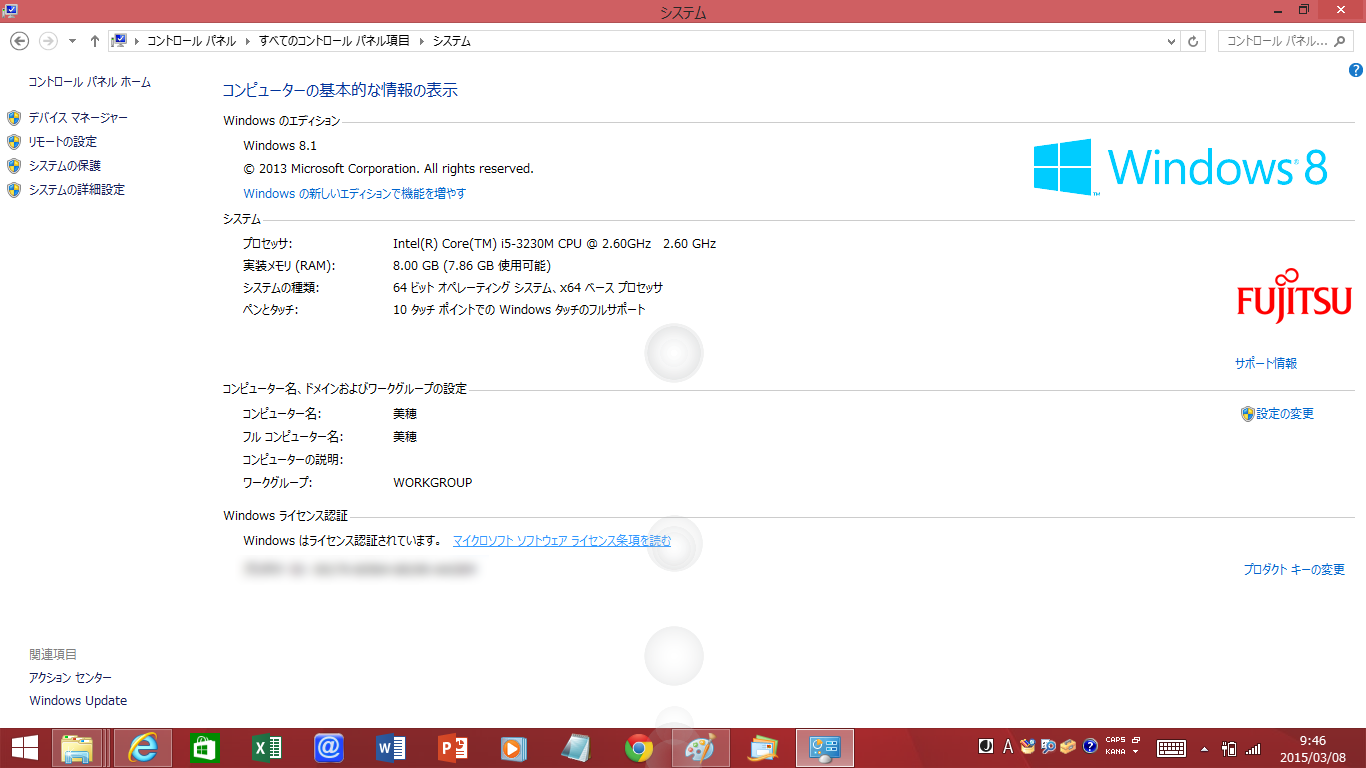The width and height of the screenshot is (1366, 768).
Task: Open the @ mail app icon
Action: 328,748
